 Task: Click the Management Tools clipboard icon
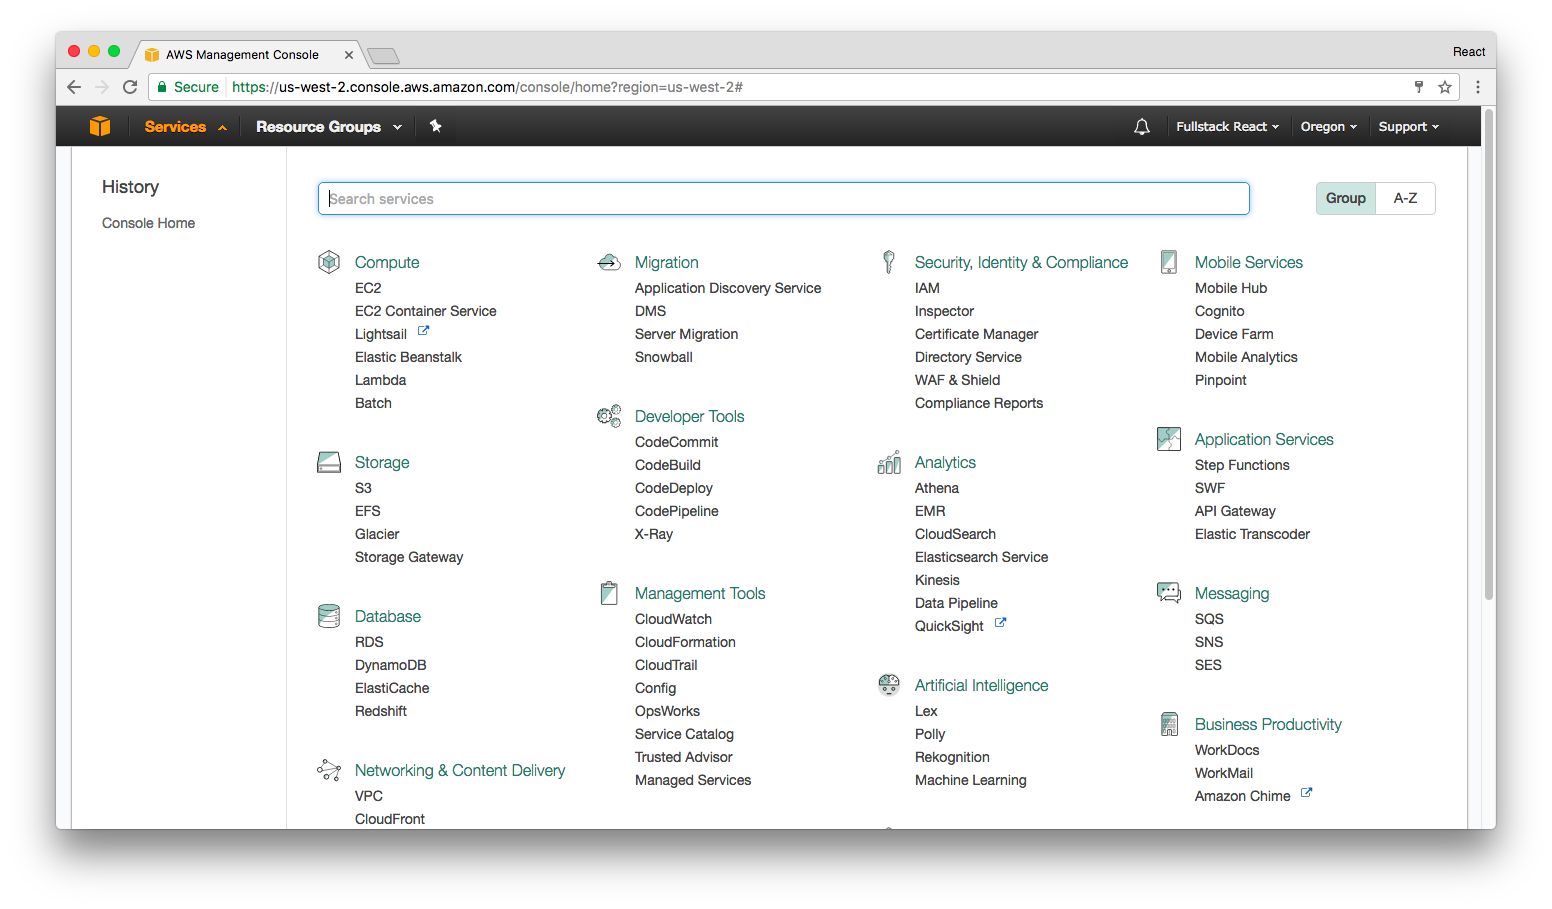(609, 593)
